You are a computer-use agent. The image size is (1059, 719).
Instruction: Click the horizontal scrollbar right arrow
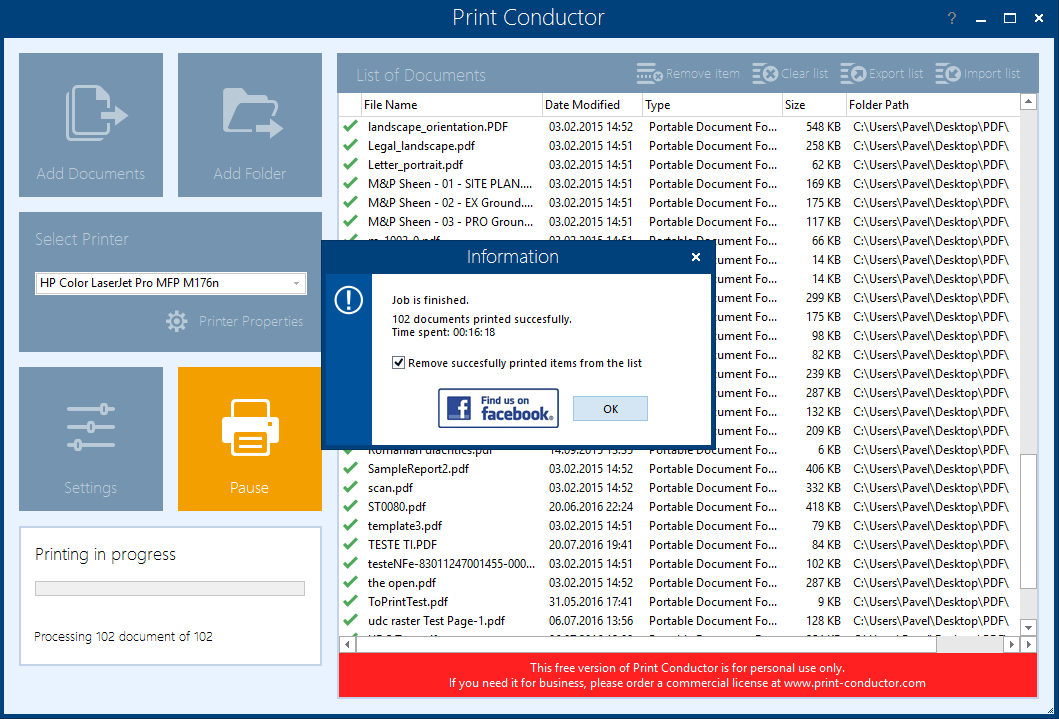(x=1011, y=644)
